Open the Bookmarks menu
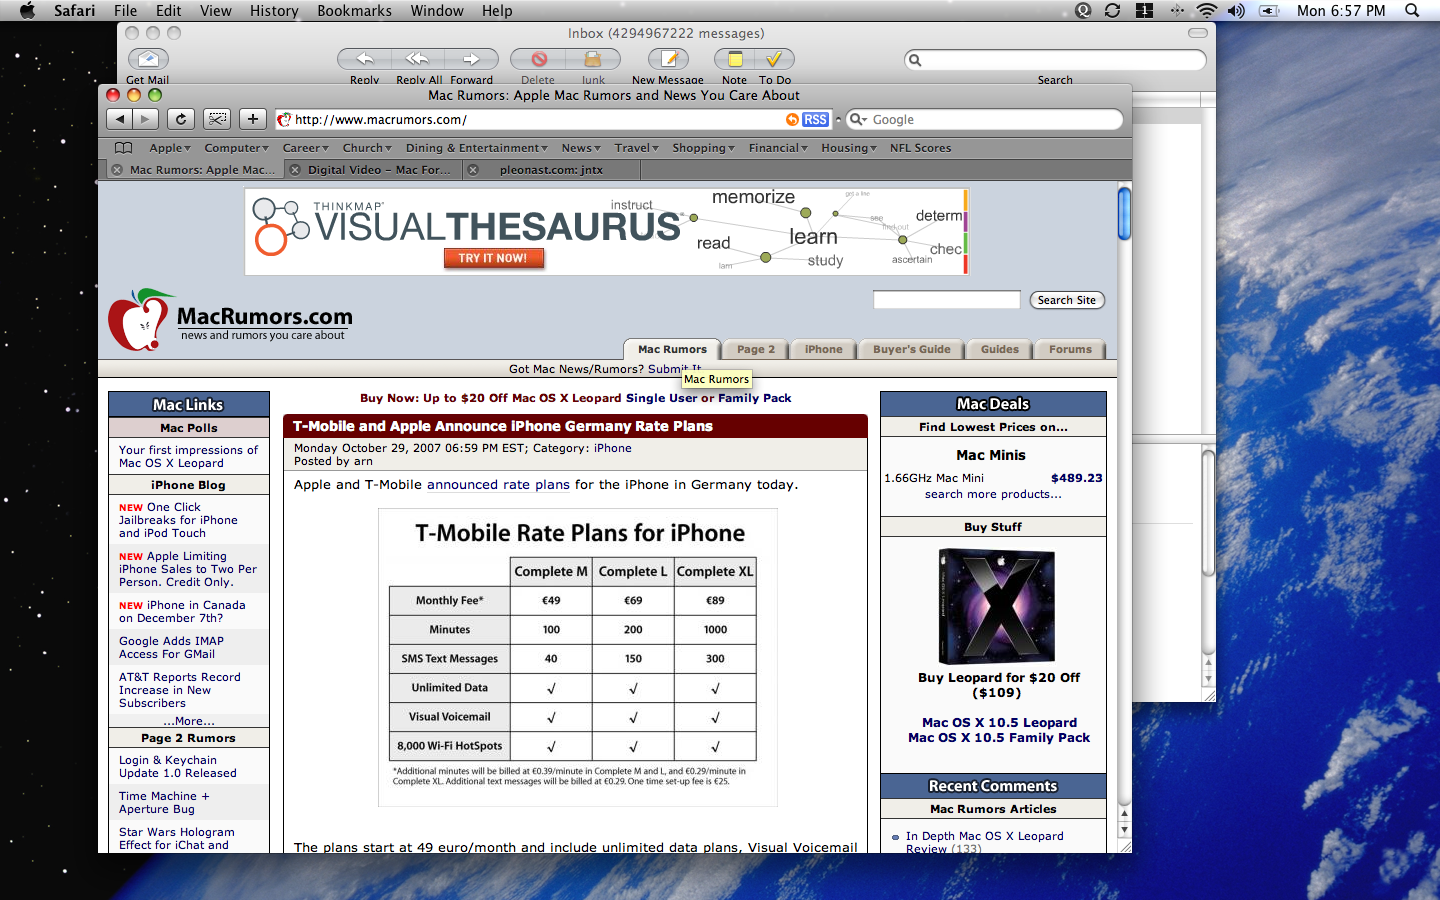Screen dimensions: 1440x900 coord(354,11)
